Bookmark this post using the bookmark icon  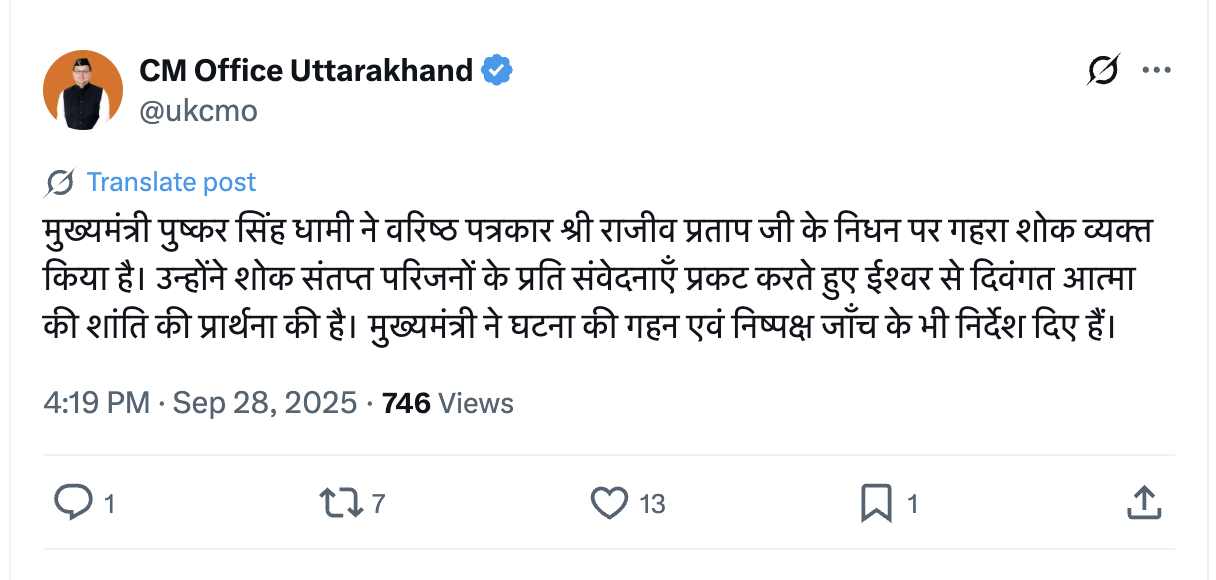(876, 502)
